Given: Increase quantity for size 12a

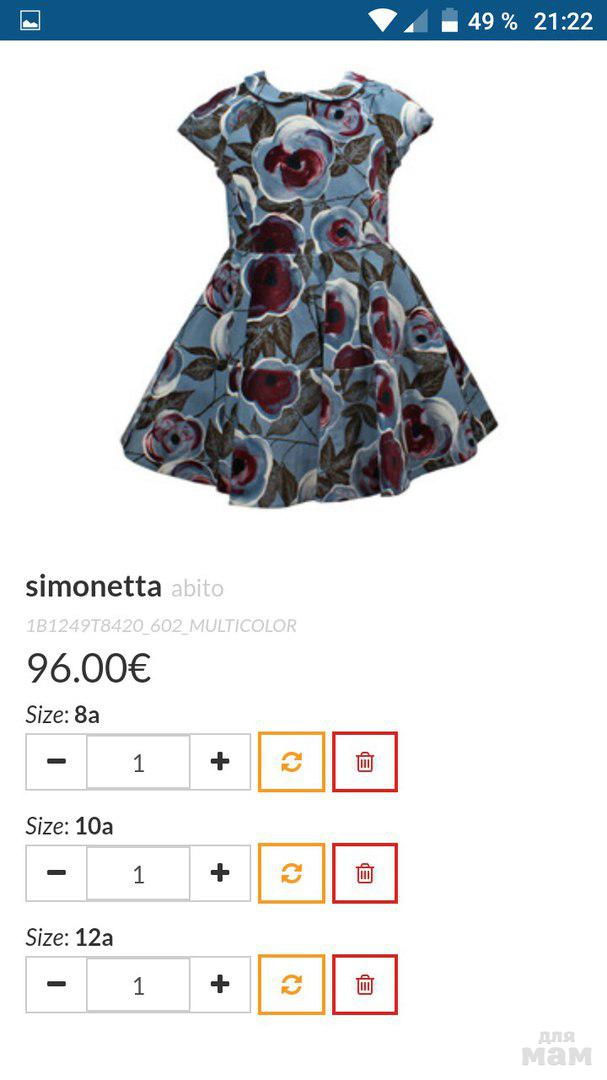Looking at the screenshot, I should point(220,985).
